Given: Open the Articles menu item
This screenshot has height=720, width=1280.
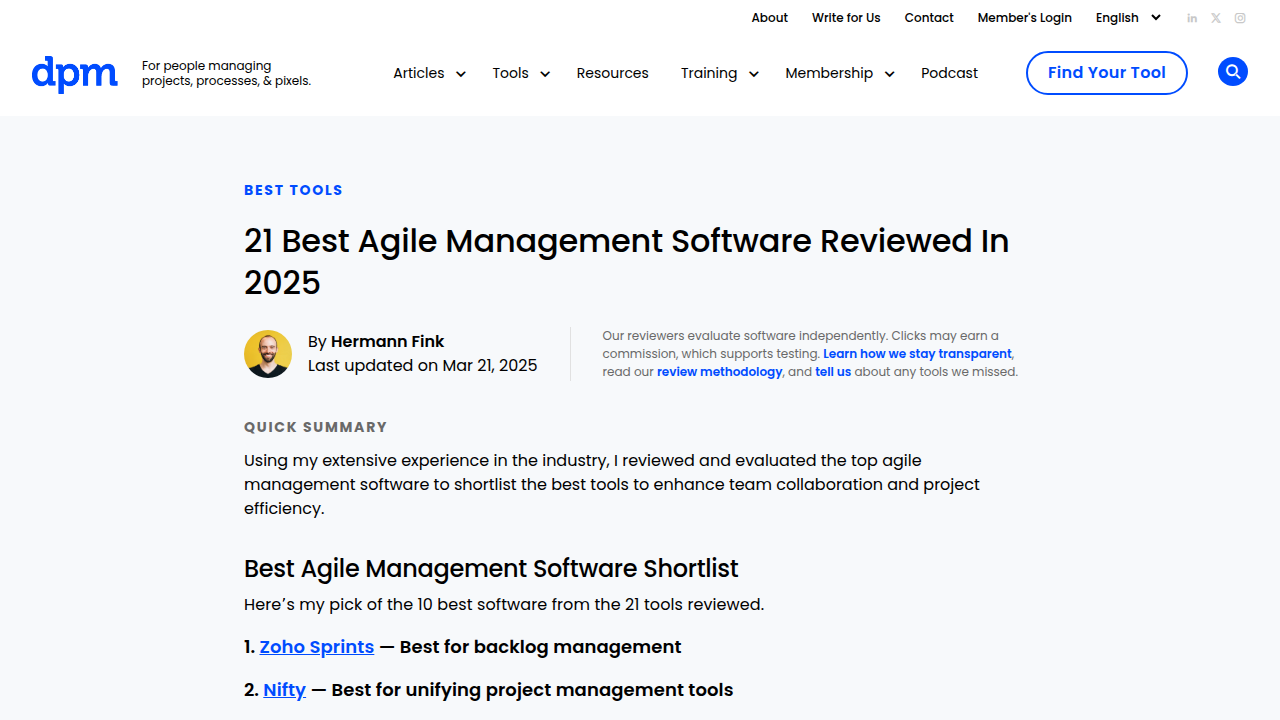Looking at the screenshot, I should [418, 73].
